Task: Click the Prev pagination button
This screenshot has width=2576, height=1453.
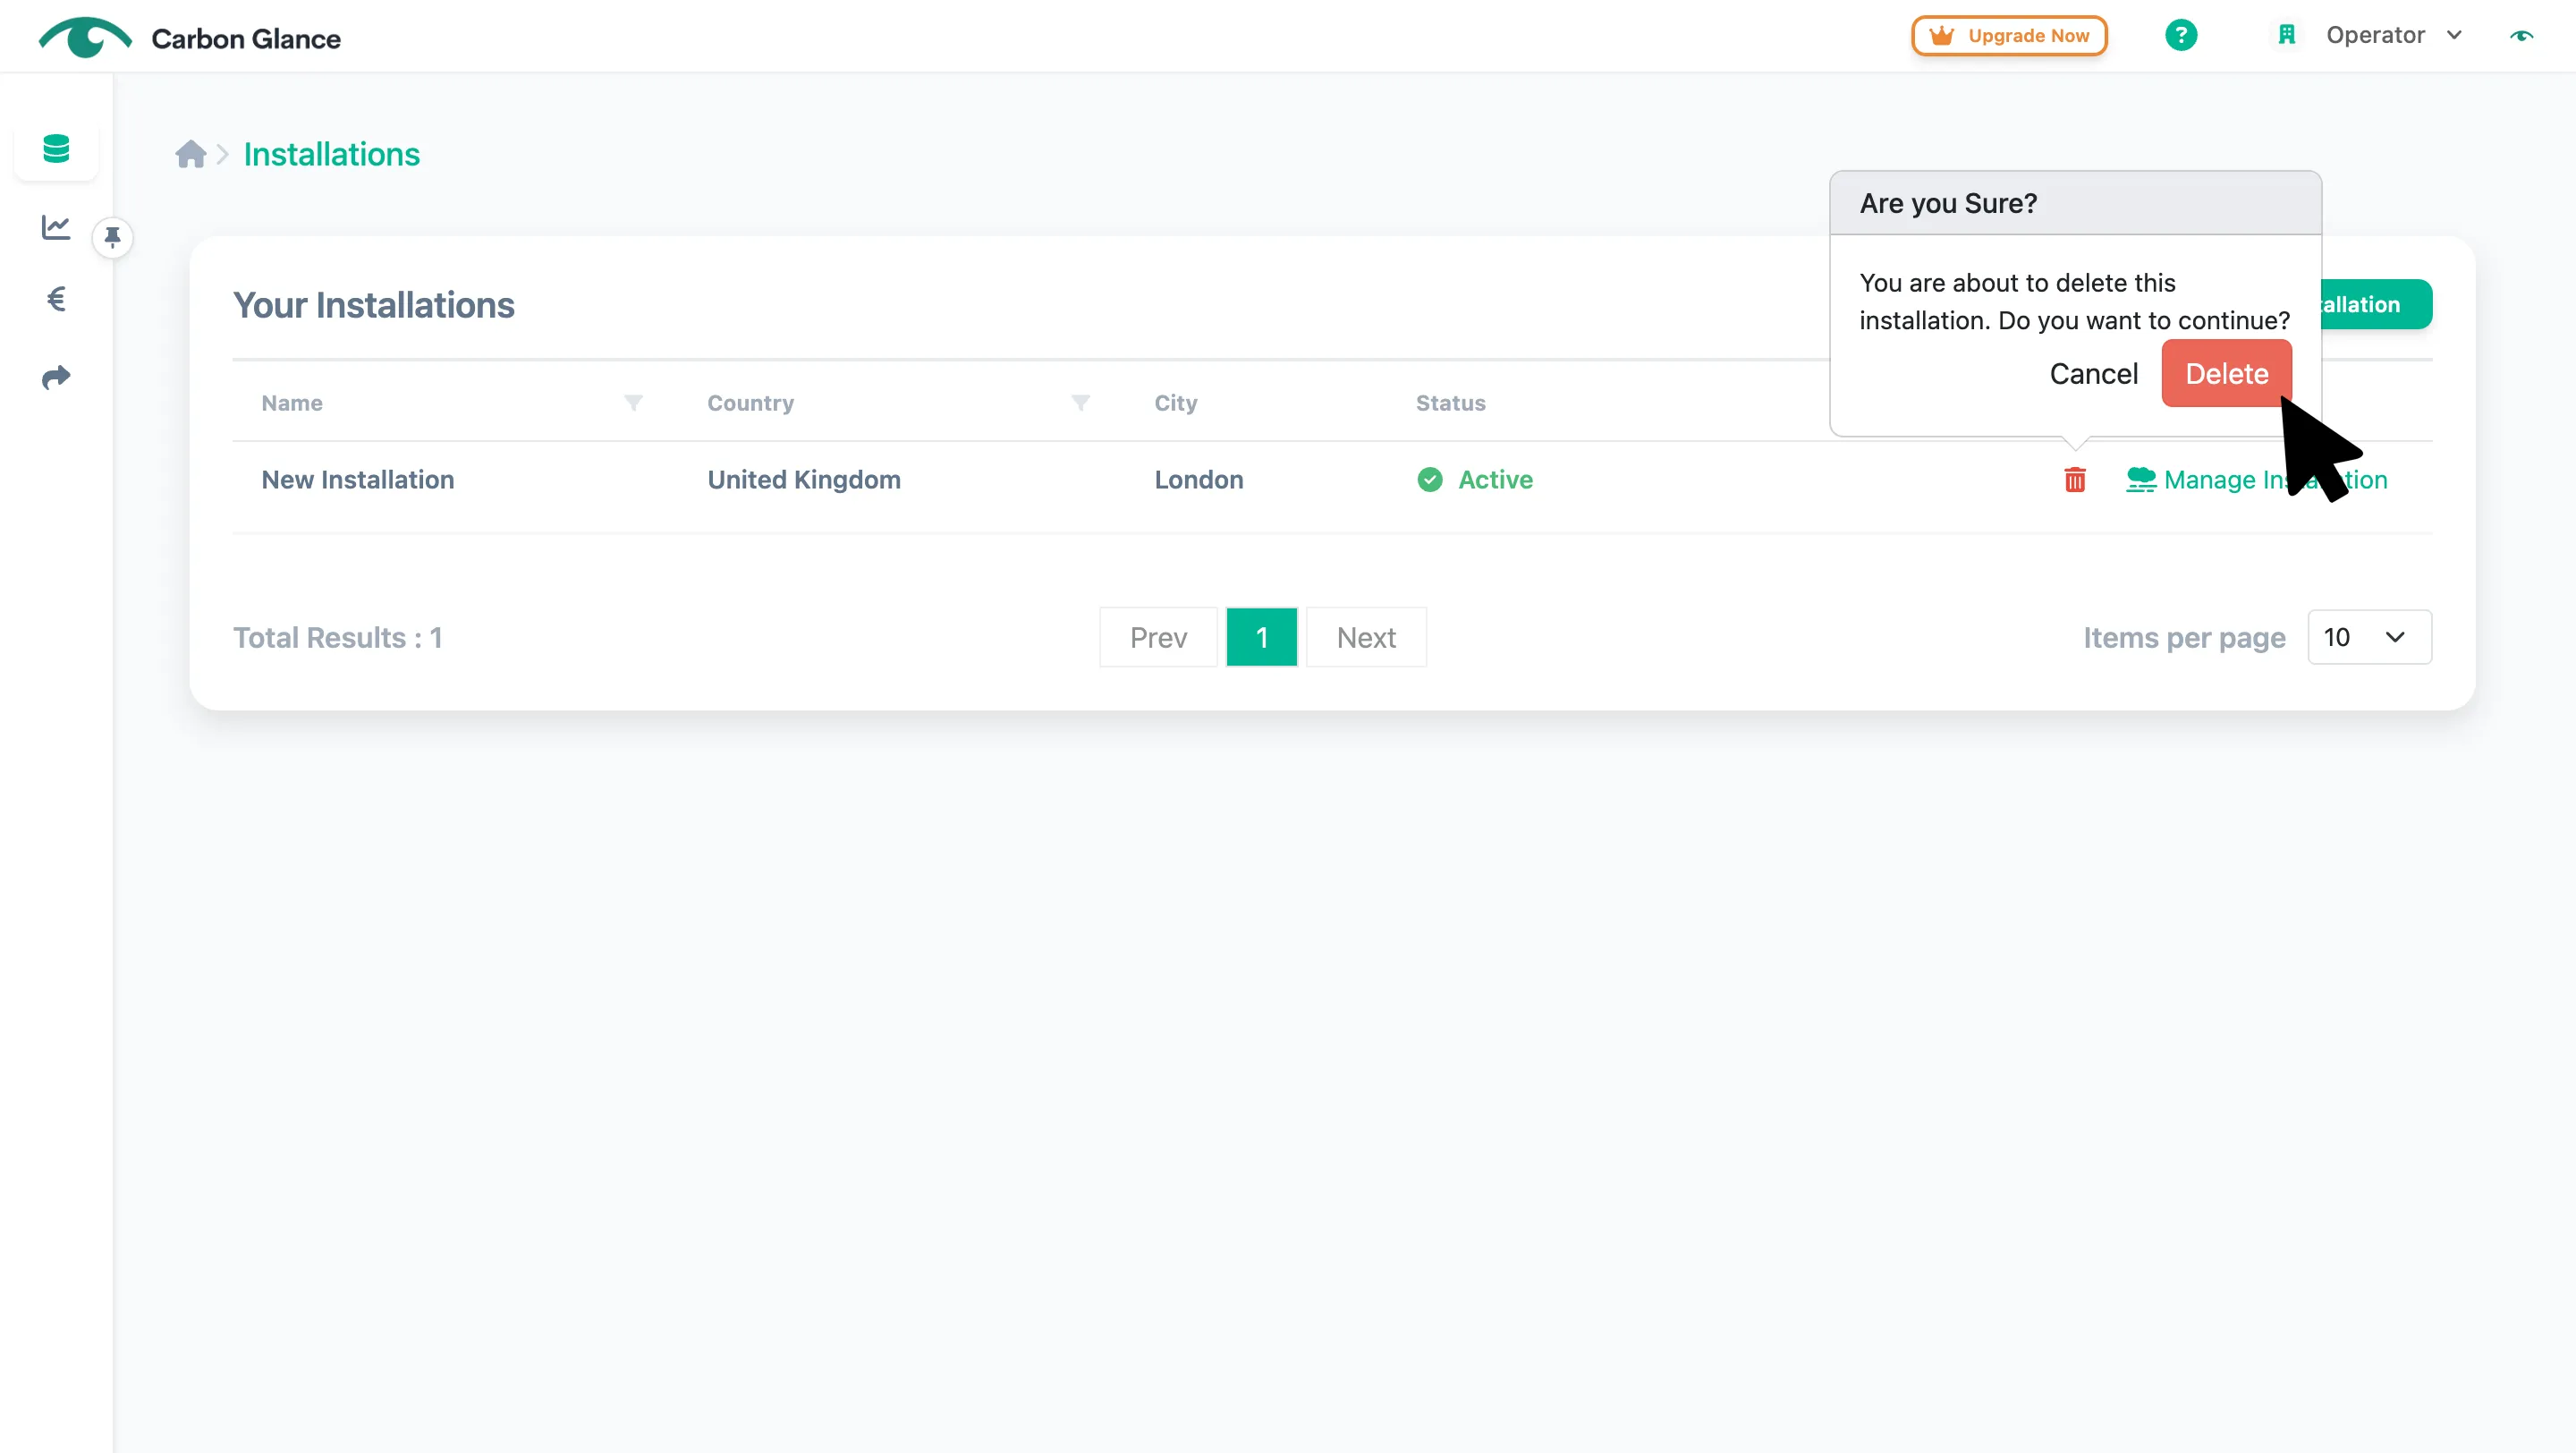Action: [x=1158, y=637]
